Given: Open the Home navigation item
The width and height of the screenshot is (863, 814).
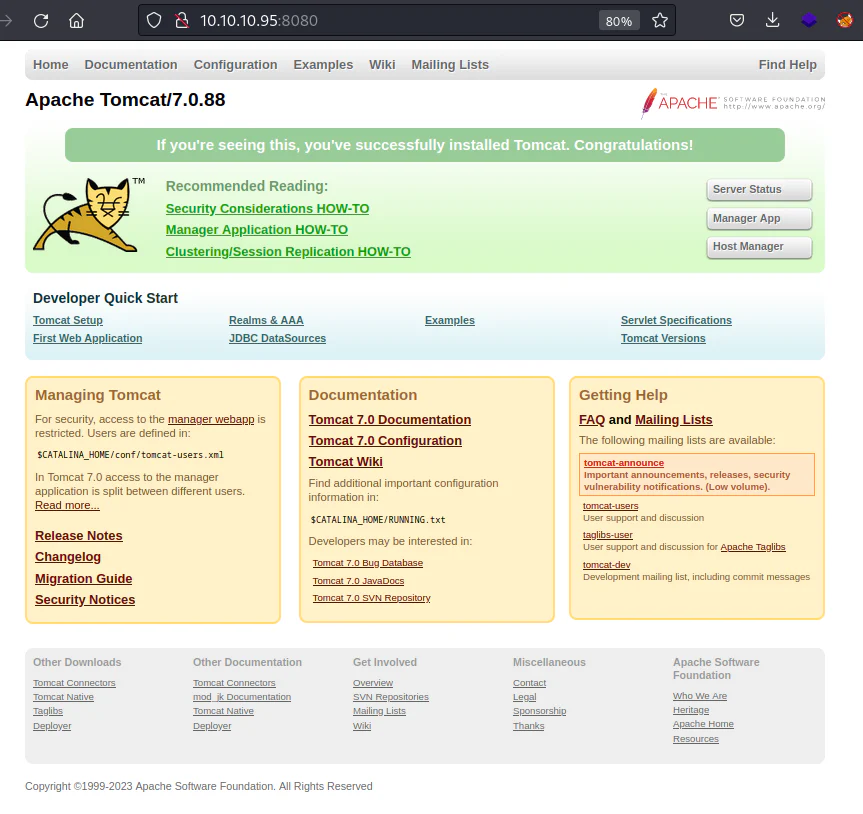Looking at the screenshot, I should point(51,65).
